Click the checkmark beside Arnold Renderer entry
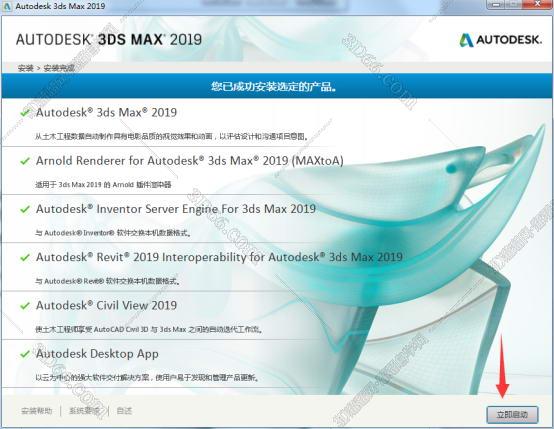Viewport: 554px width, 429px height. (25, 161)
